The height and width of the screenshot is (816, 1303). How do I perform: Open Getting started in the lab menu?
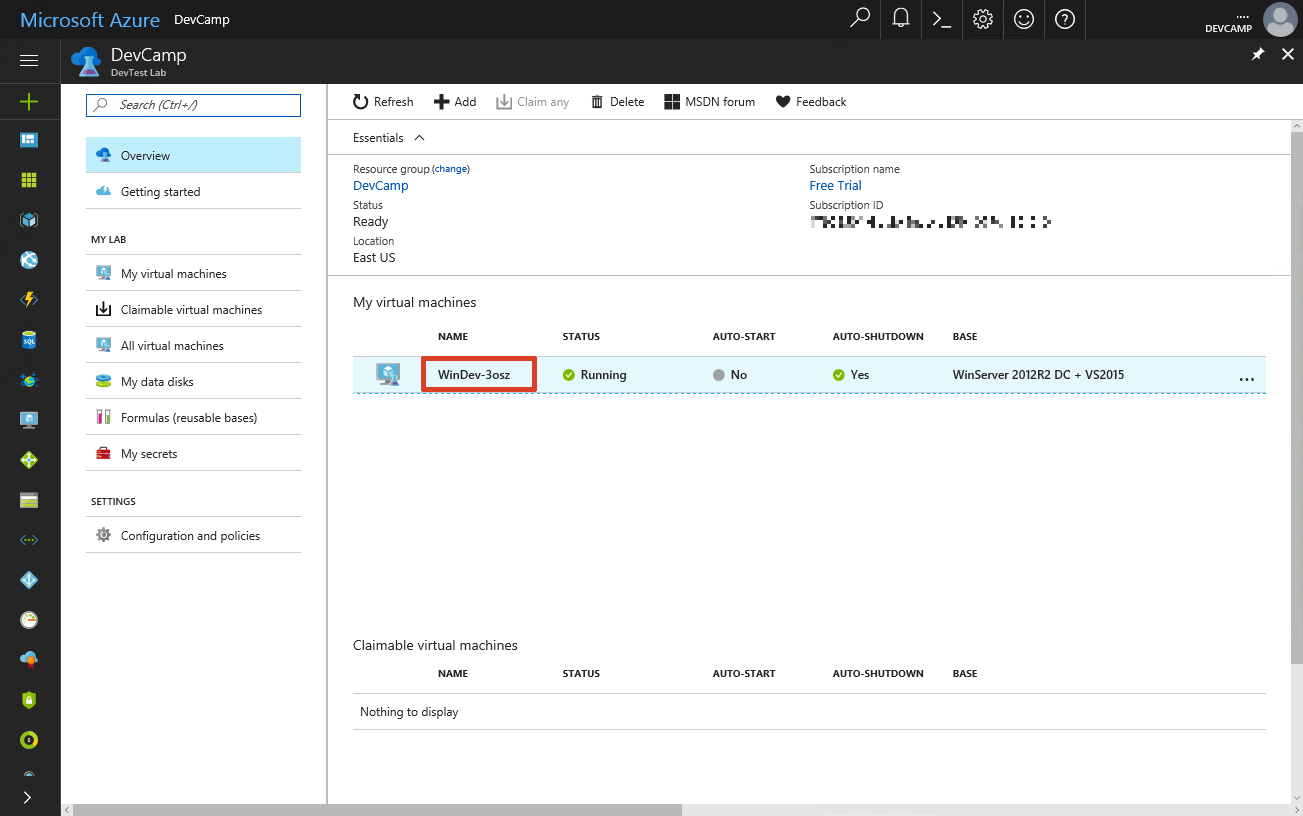[194, 191]
